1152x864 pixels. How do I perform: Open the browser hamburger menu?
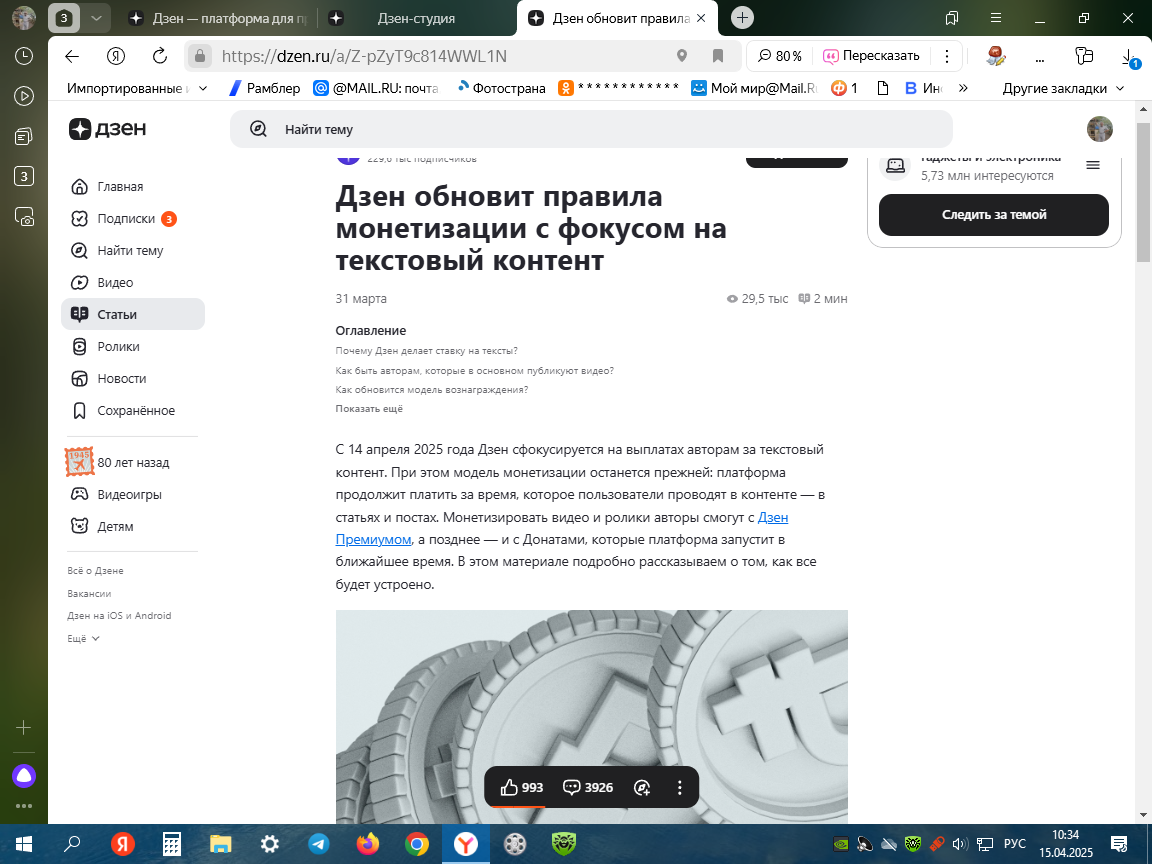(x=996, y=18)
